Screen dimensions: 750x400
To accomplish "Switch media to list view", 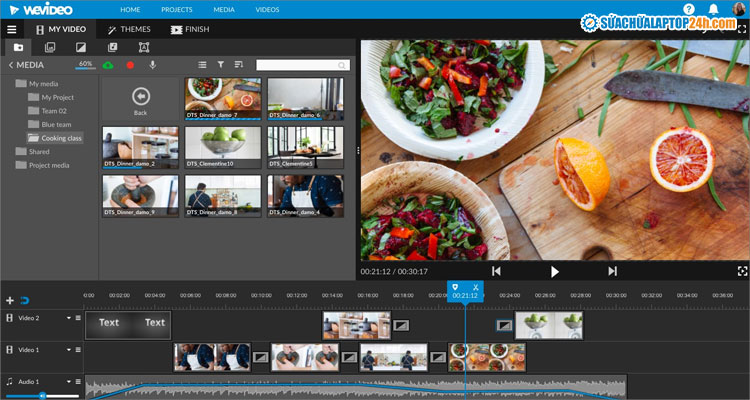I will tap(202, 65).
